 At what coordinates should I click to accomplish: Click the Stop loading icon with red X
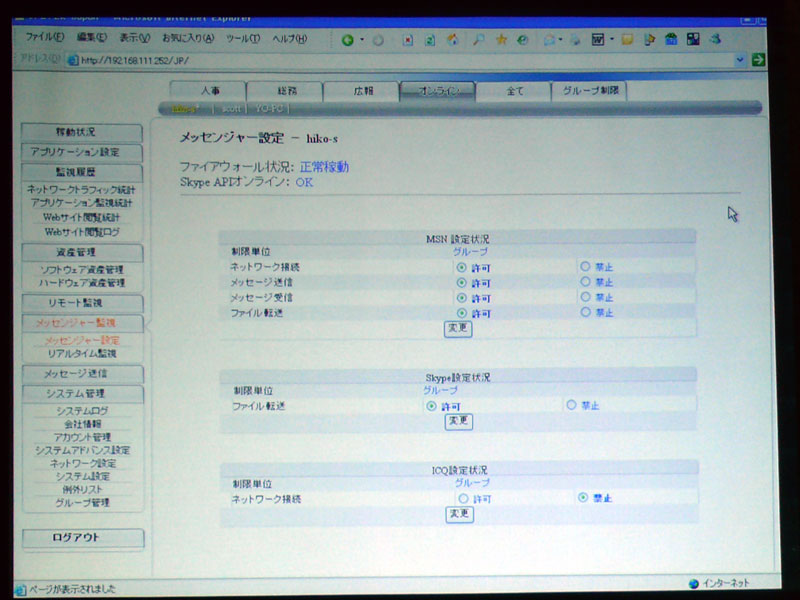(408, 40)
